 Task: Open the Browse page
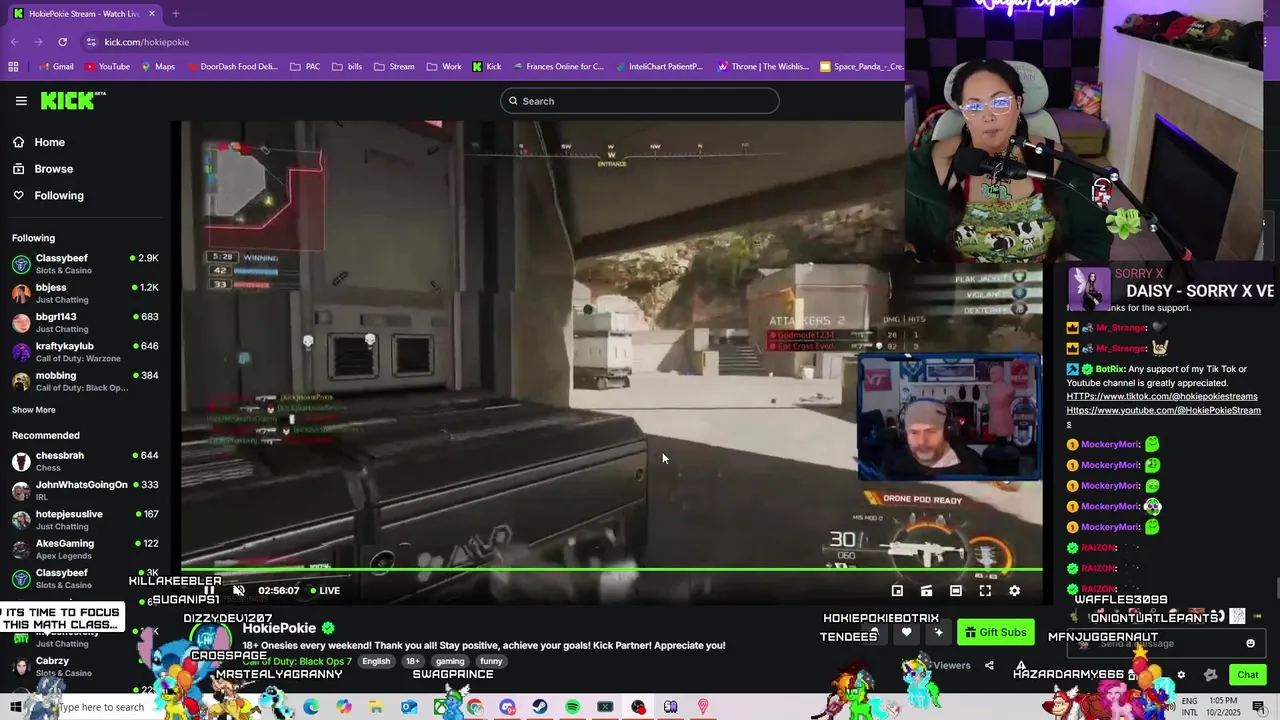[x=53, y=169]
